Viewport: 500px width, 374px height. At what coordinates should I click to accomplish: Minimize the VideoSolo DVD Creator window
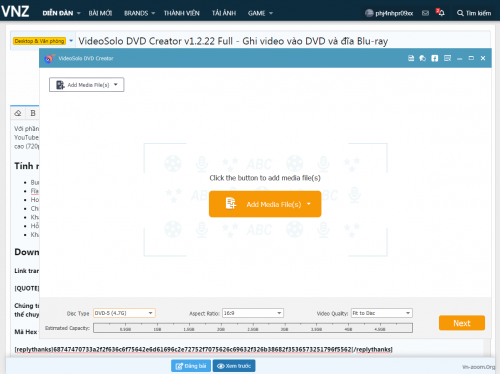pos(460,59)
